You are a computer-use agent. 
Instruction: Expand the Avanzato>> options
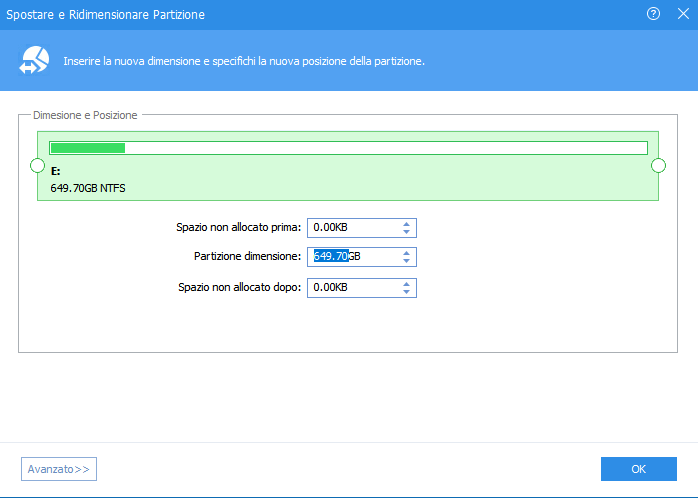pyautogui.click(x=59, y=469)
